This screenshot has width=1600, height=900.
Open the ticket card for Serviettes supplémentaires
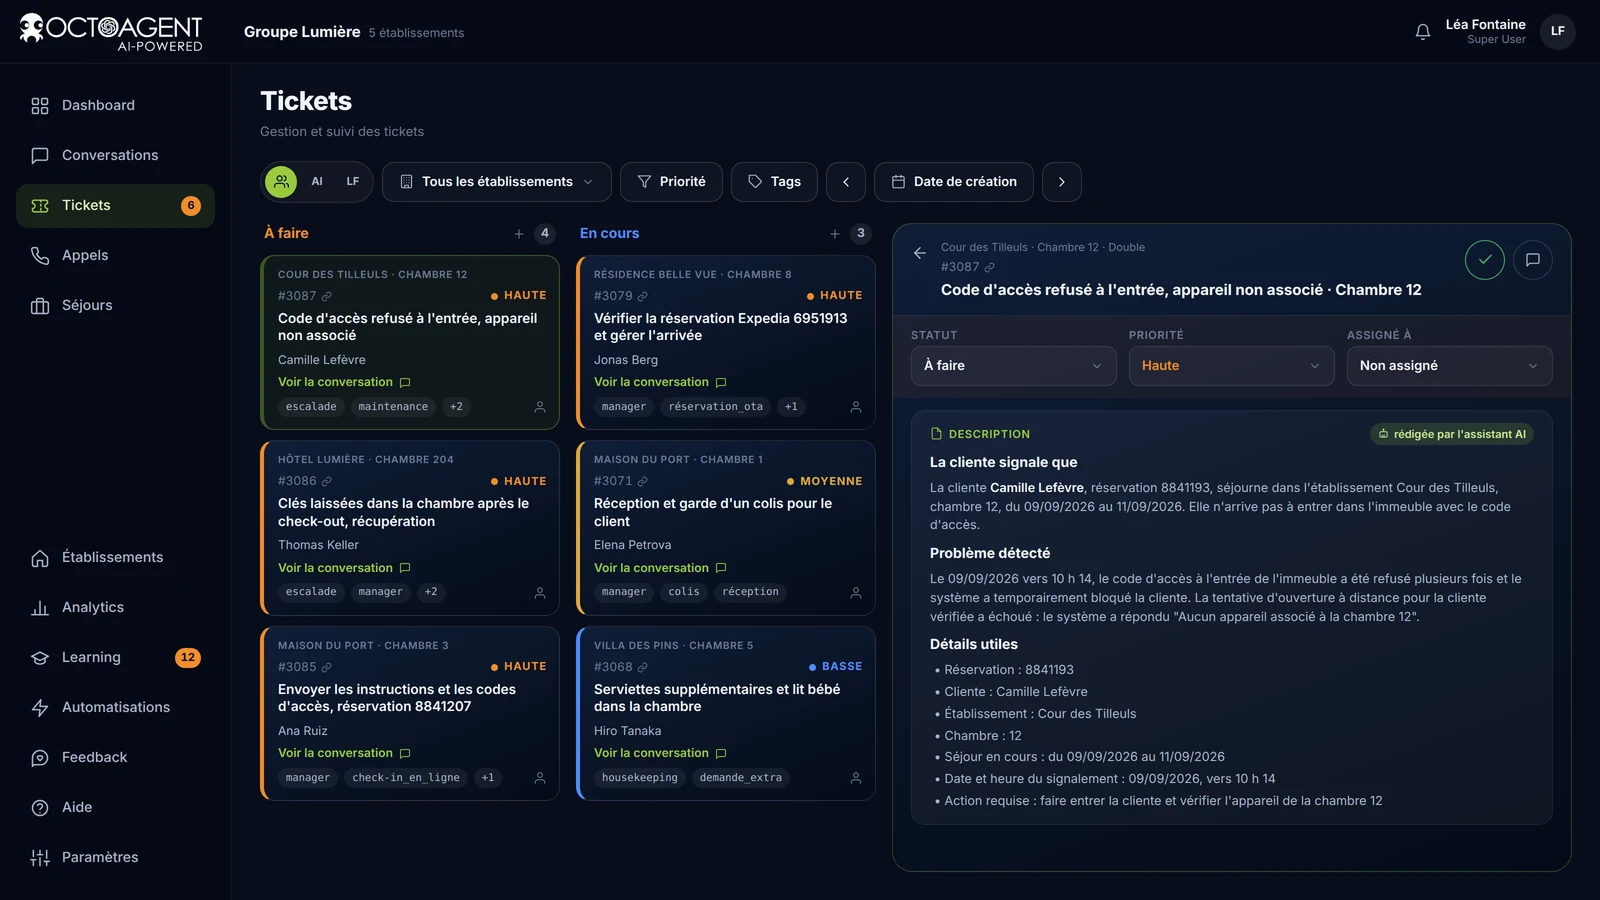pos(726,713)
